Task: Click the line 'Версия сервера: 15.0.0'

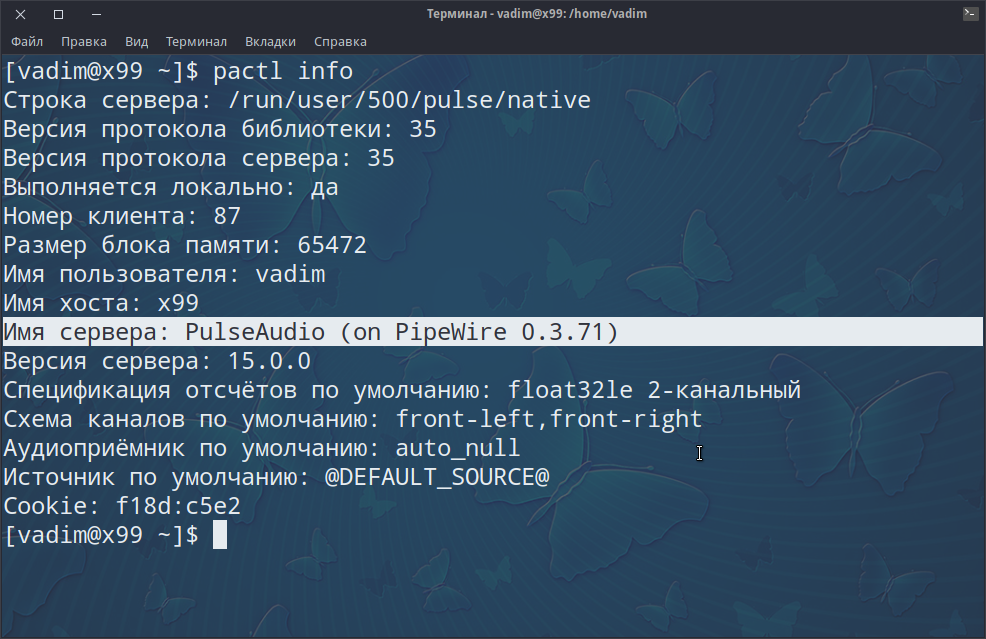Action: click(x=157, y=361)
